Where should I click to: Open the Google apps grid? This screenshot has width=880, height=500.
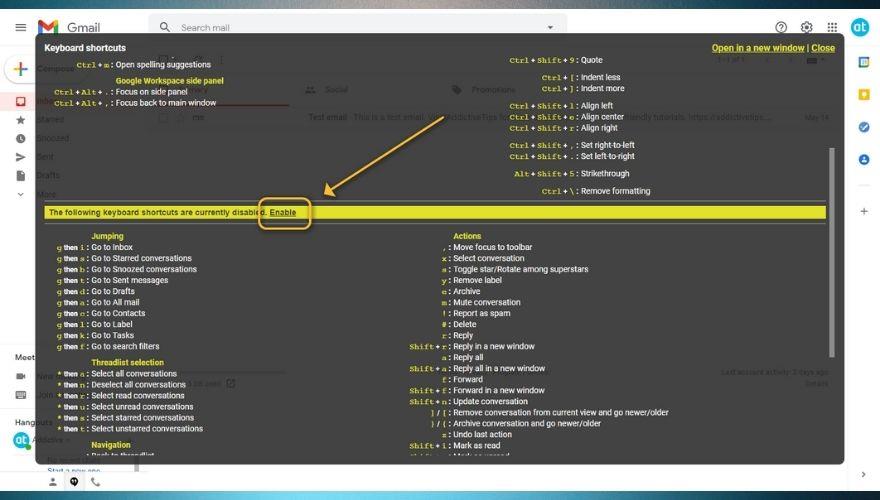click(832, 27)
